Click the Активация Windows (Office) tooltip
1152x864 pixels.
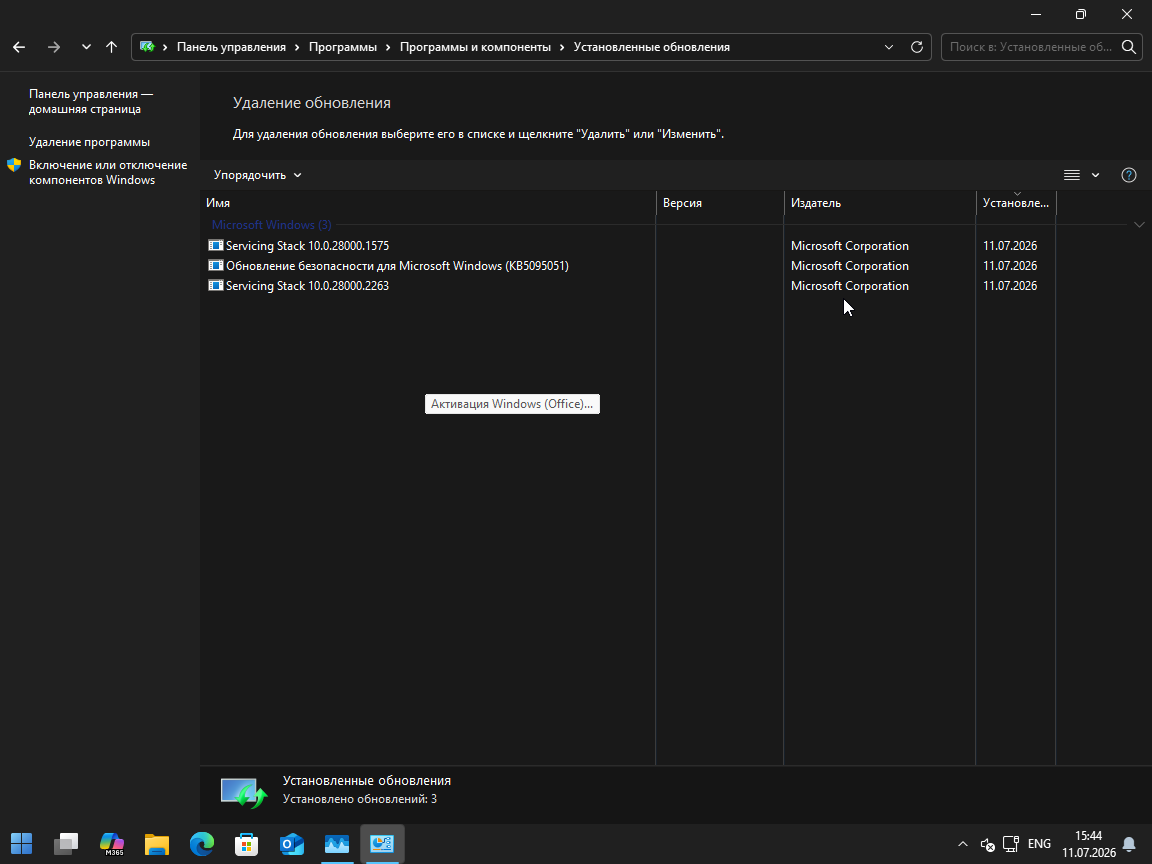(x=512, y=404)
